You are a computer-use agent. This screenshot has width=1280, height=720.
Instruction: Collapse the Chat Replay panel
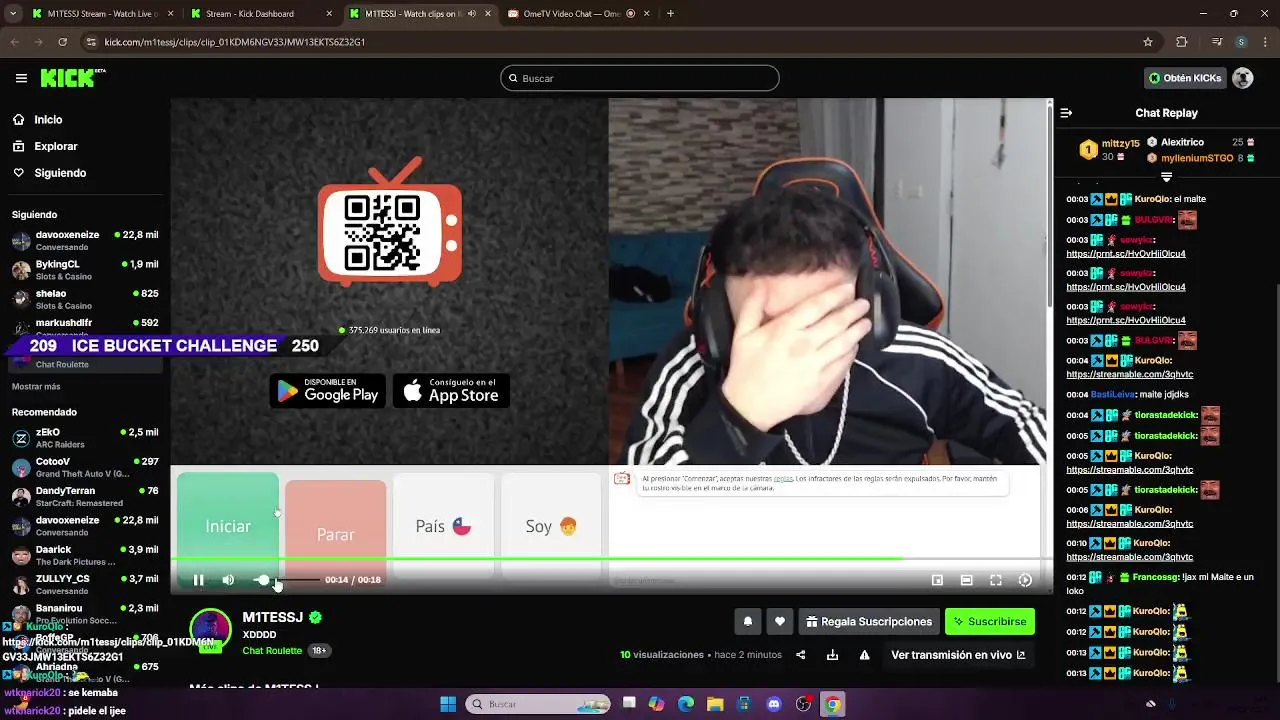1066,113
